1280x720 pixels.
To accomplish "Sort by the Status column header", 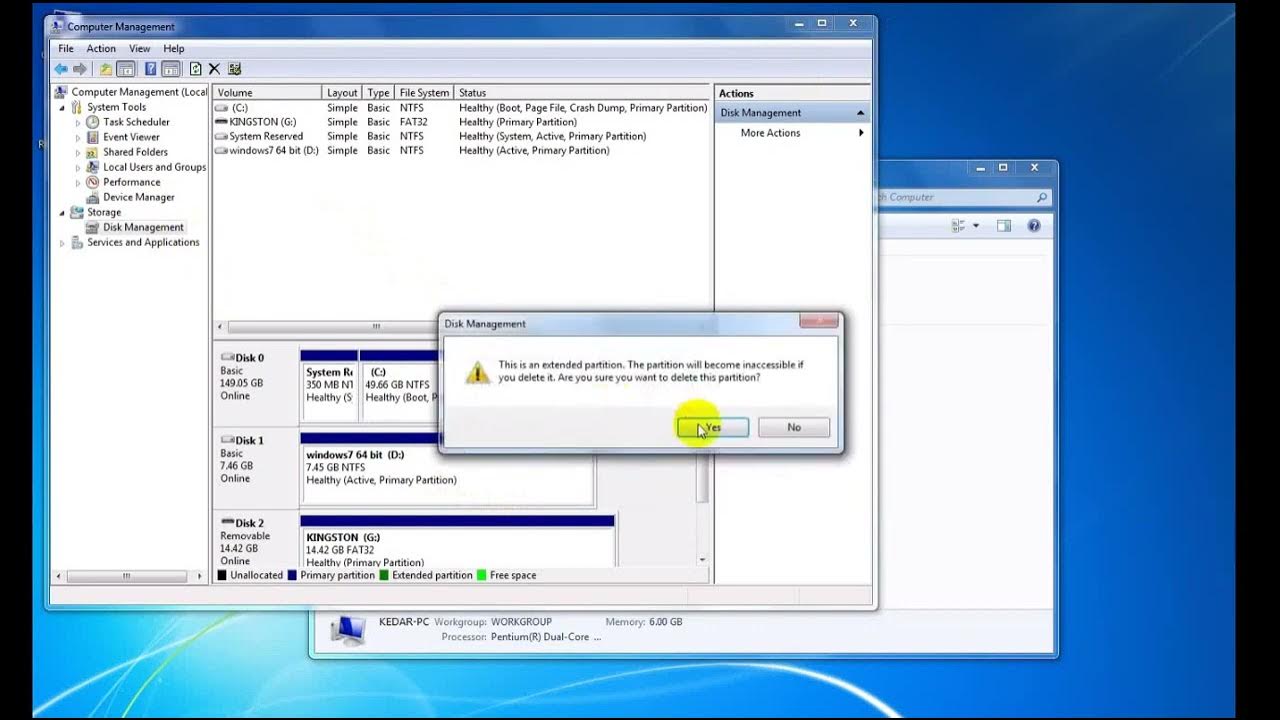I will [582, 92].
